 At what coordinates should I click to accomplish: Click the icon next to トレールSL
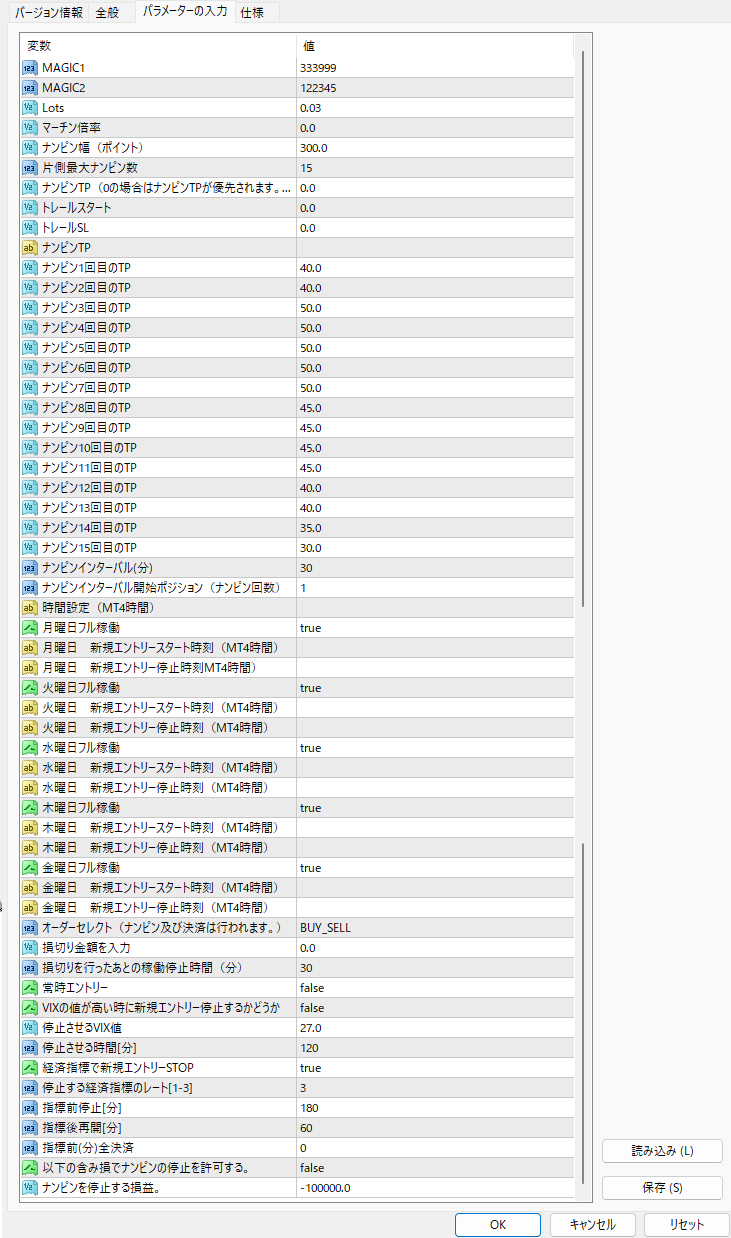29,228
